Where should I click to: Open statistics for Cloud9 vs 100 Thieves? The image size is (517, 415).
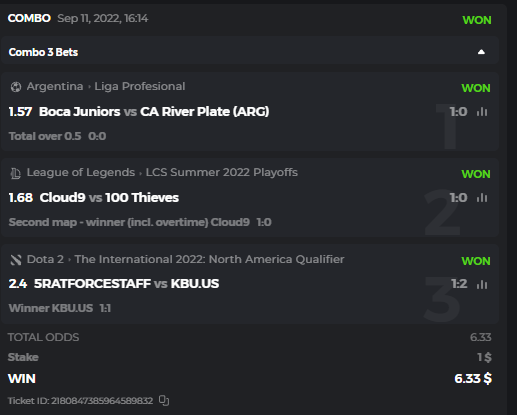(x=482, y=198)
